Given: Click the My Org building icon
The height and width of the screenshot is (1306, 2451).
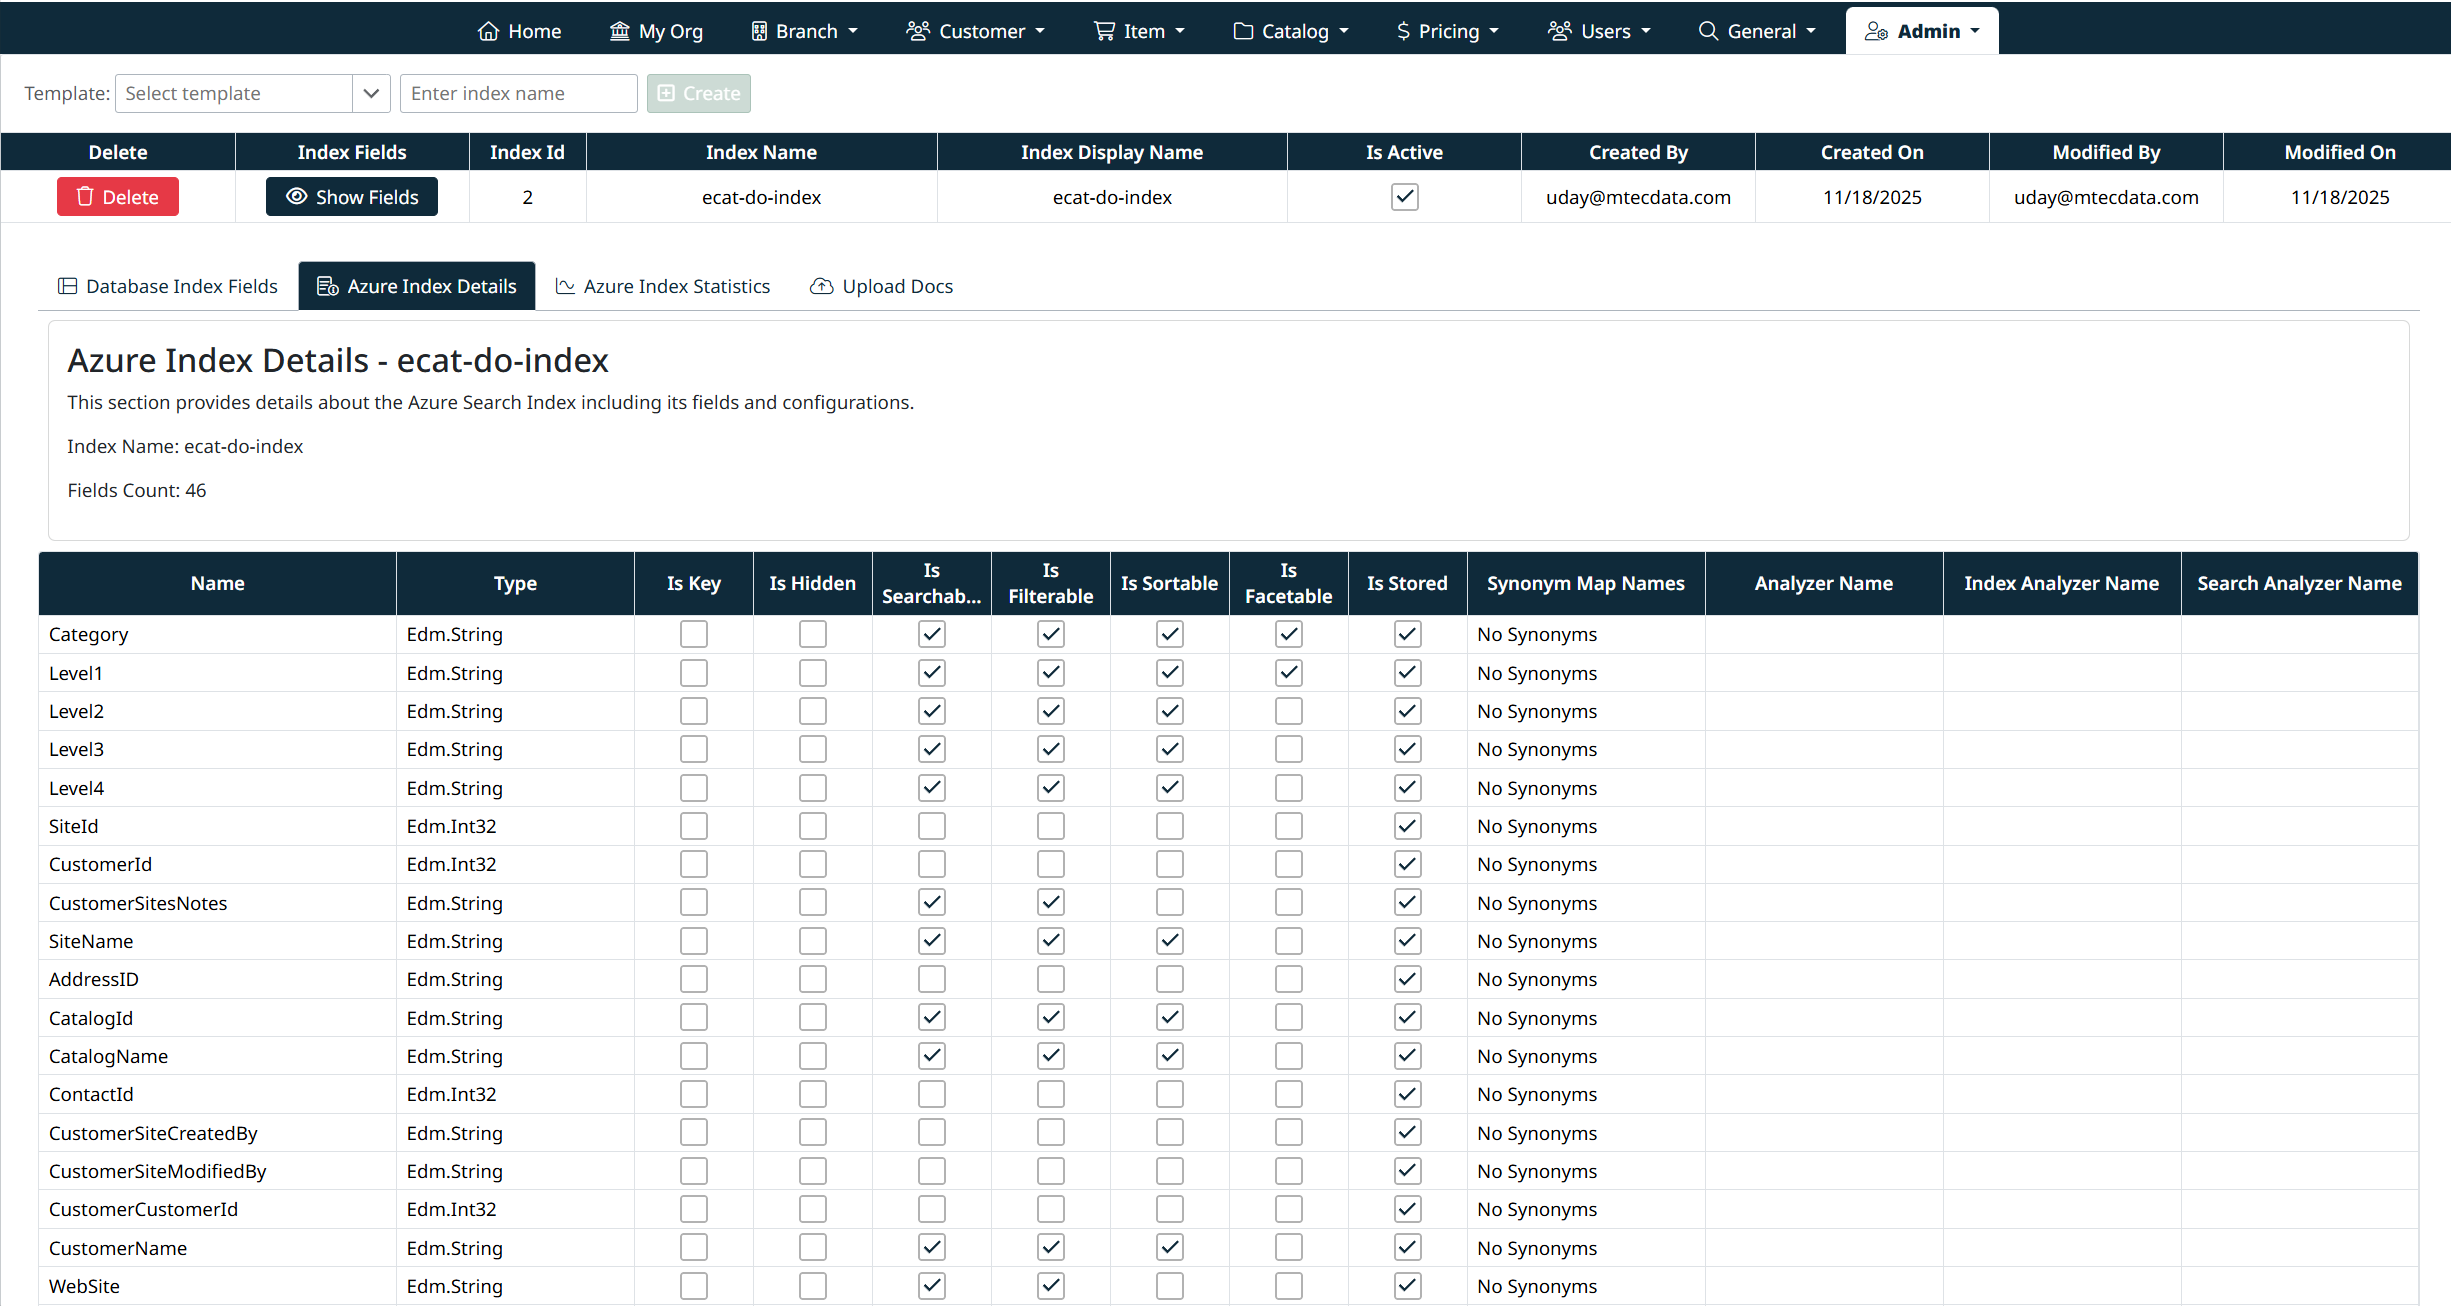Looking at the screenshot, I should coord(620,31).
